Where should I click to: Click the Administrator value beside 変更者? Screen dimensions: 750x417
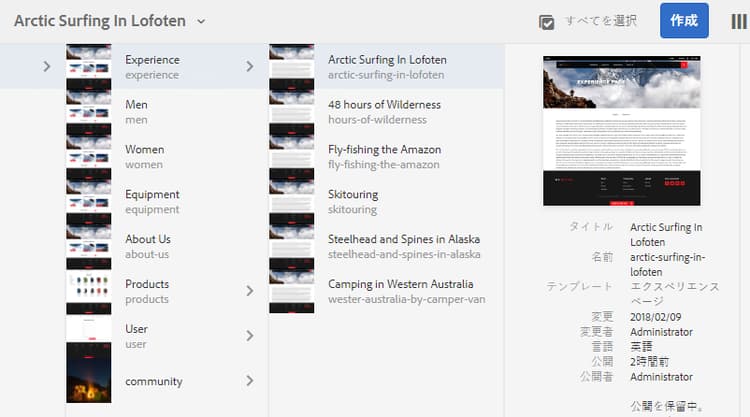(661, 332)
